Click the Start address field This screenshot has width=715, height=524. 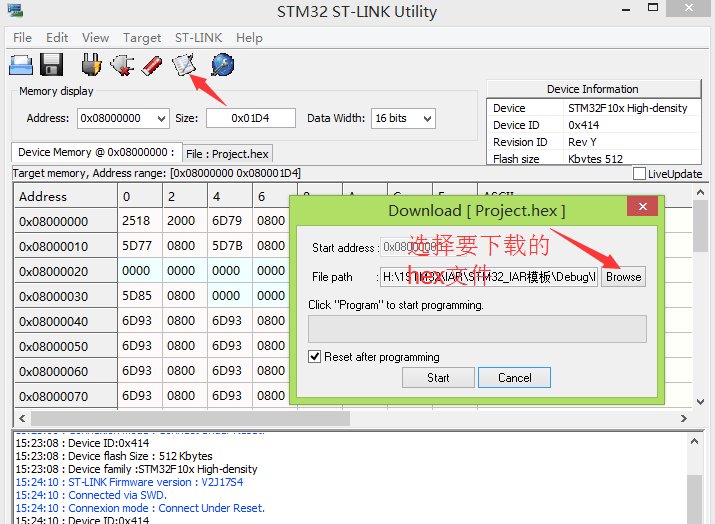click(x=423, y=247)
